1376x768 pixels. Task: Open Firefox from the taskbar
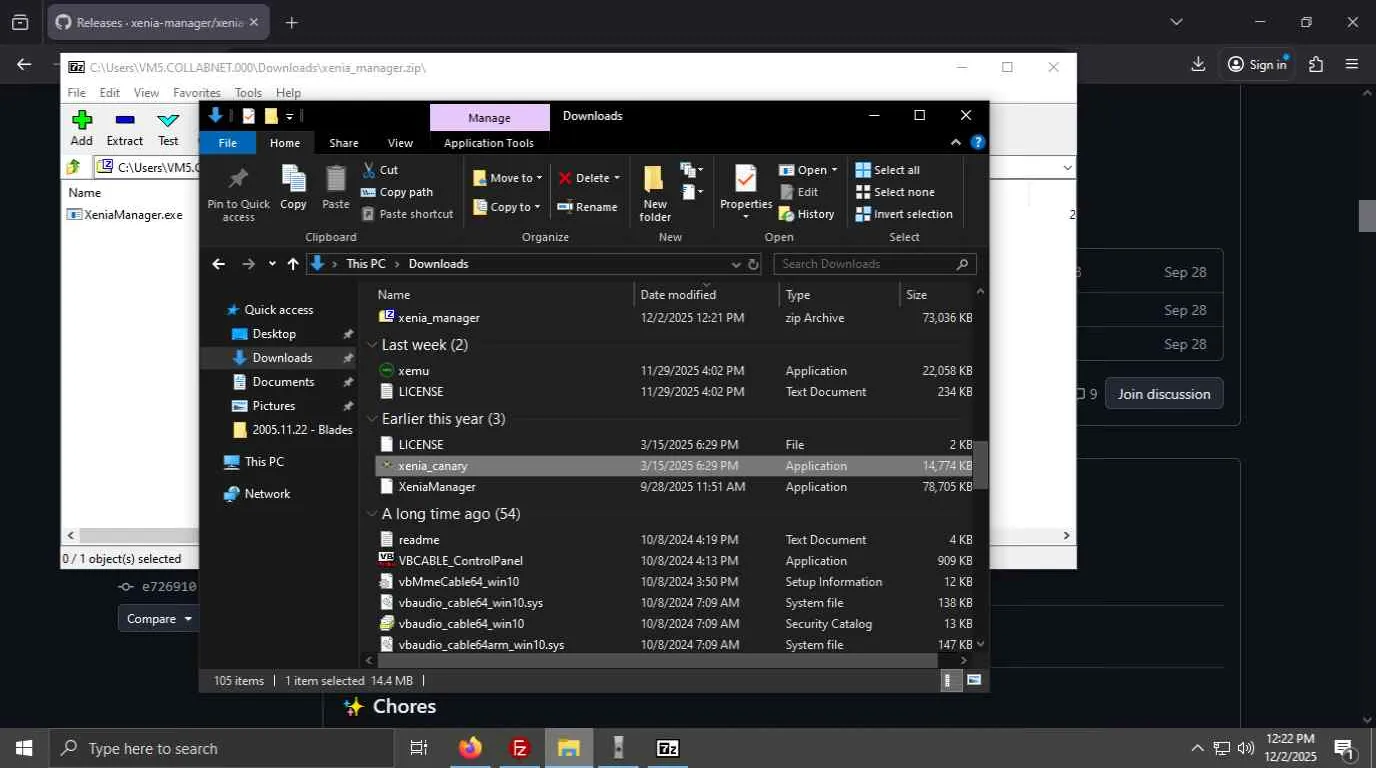pos(470,748)
